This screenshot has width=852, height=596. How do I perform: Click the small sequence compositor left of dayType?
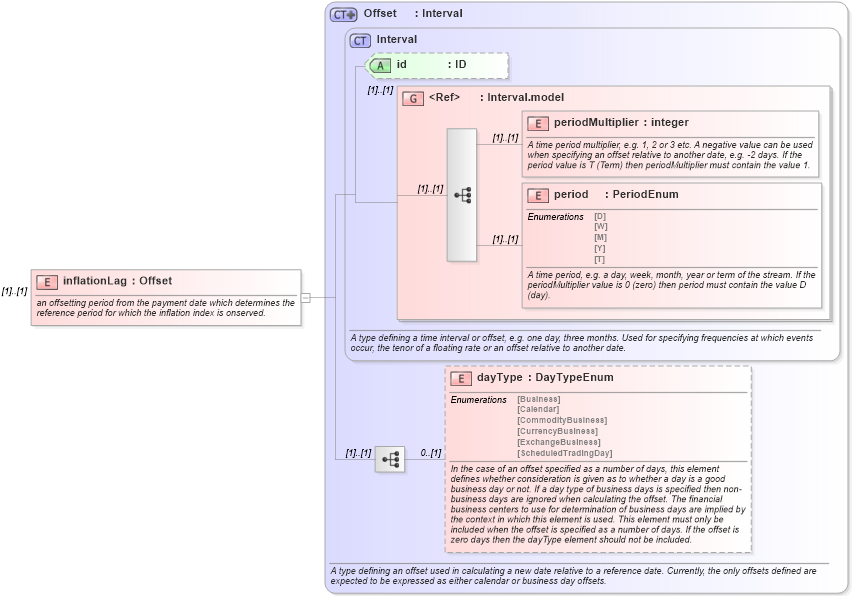(390, 460)
